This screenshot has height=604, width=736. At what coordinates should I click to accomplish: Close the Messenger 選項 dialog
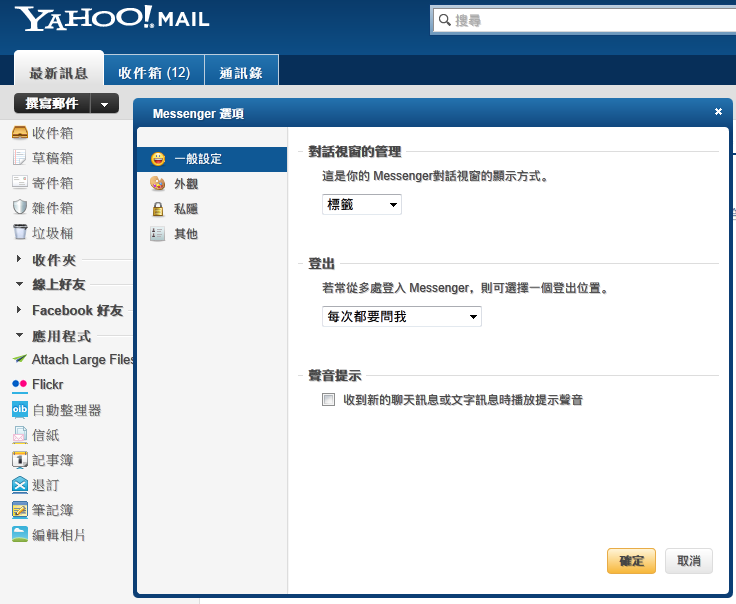coord(718,112)
